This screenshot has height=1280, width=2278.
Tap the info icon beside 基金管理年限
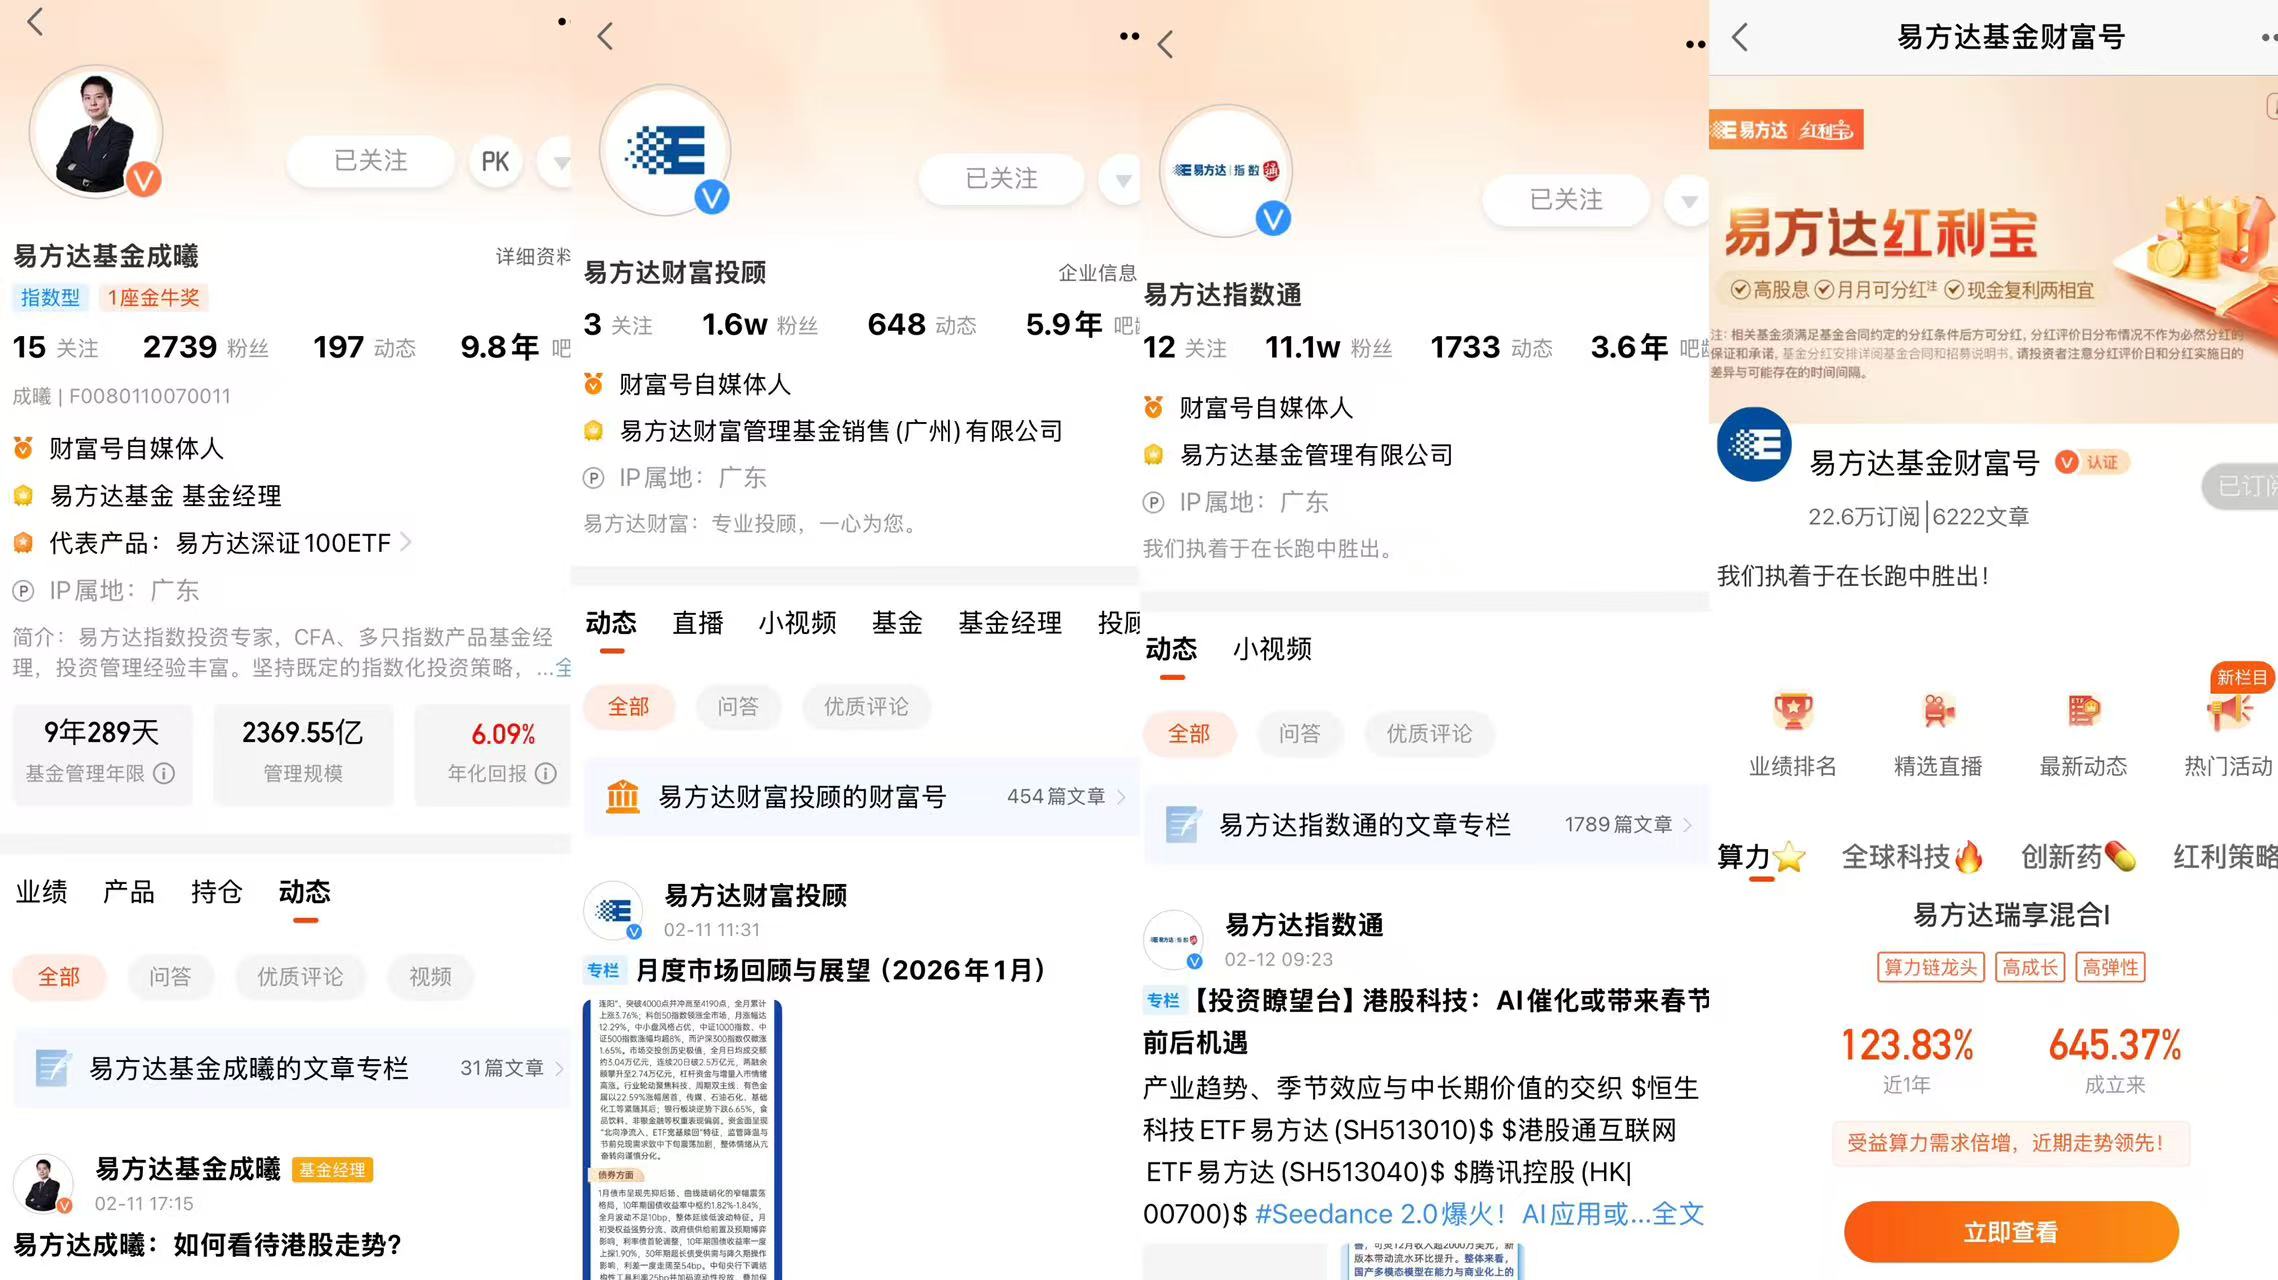(165, 773)
